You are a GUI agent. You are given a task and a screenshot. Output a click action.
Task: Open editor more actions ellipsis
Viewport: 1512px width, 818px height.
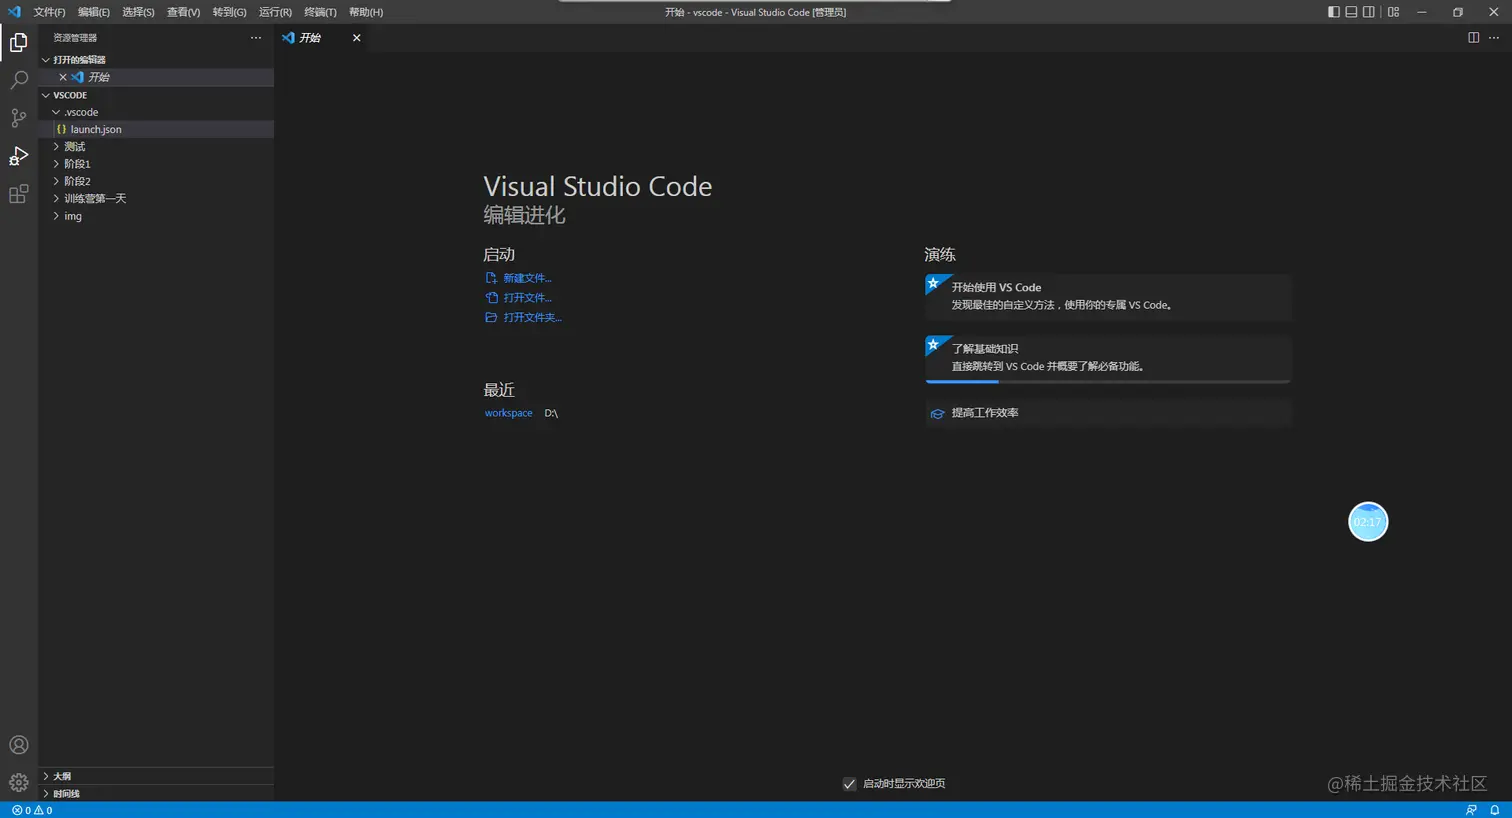click(x=1494, y=38)
